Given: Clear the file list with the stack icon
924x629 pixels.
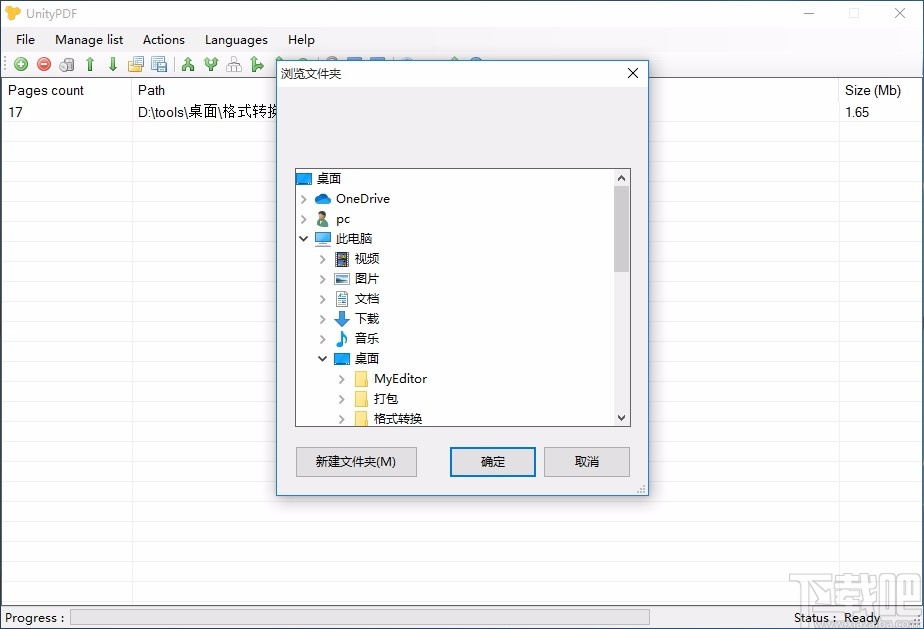Looking at the screenshot, I should [x=66, y=63].
